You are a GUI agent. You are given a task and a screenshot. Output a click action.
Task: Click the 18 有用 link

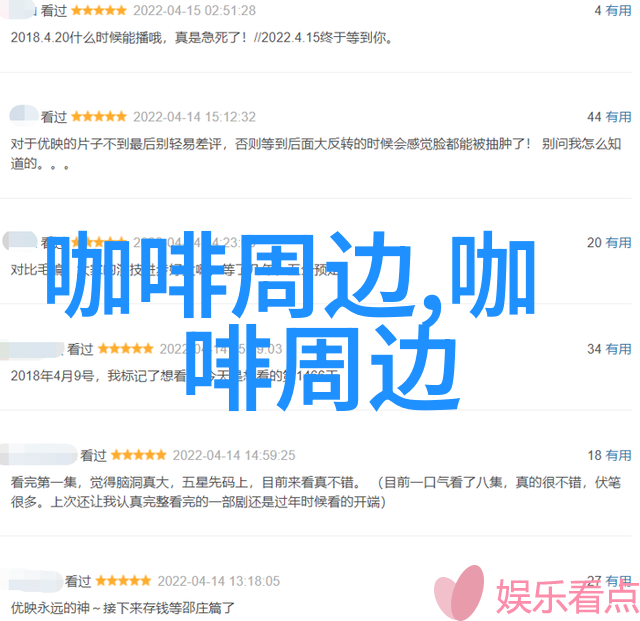tap(609, 455)
